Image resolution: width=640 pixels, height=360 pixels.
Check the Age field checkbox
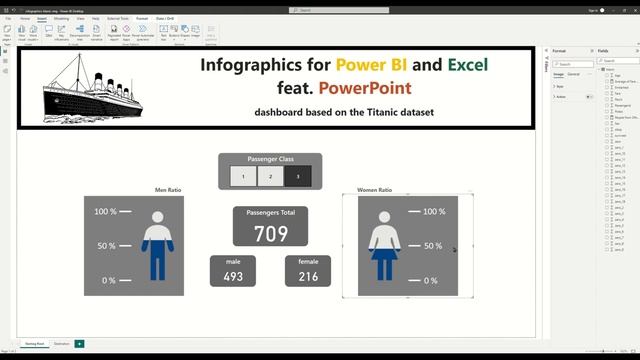click(x=607, y=76)
